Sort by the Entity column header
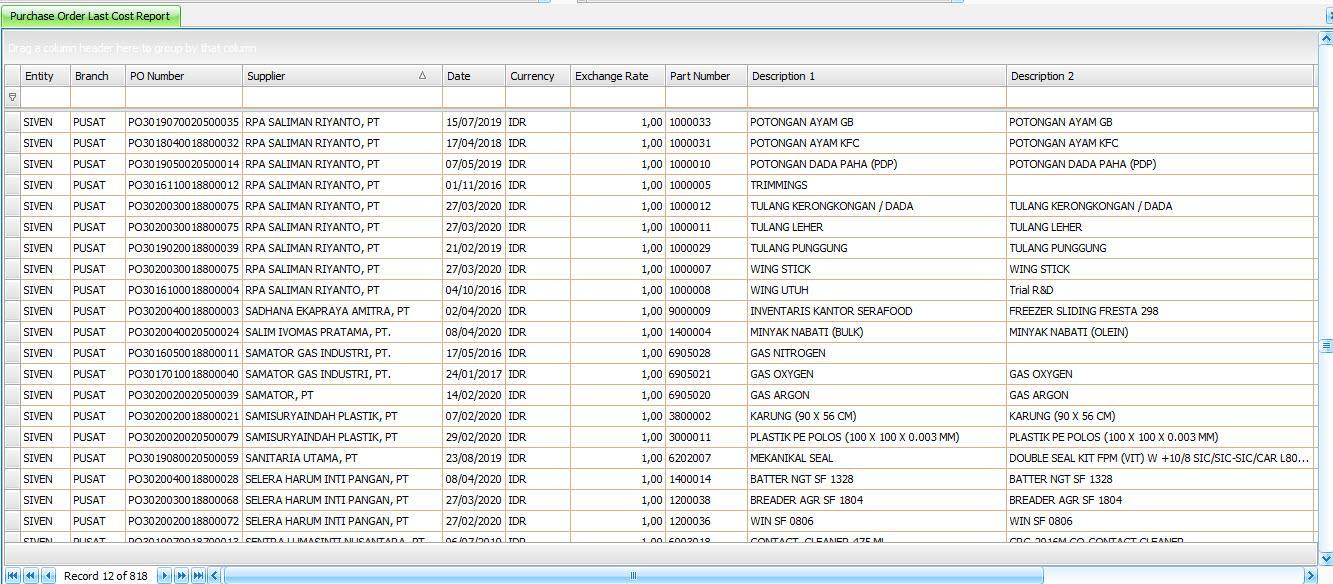The width and height of the screenshot is (1333, 584). [x=45, y=76]
